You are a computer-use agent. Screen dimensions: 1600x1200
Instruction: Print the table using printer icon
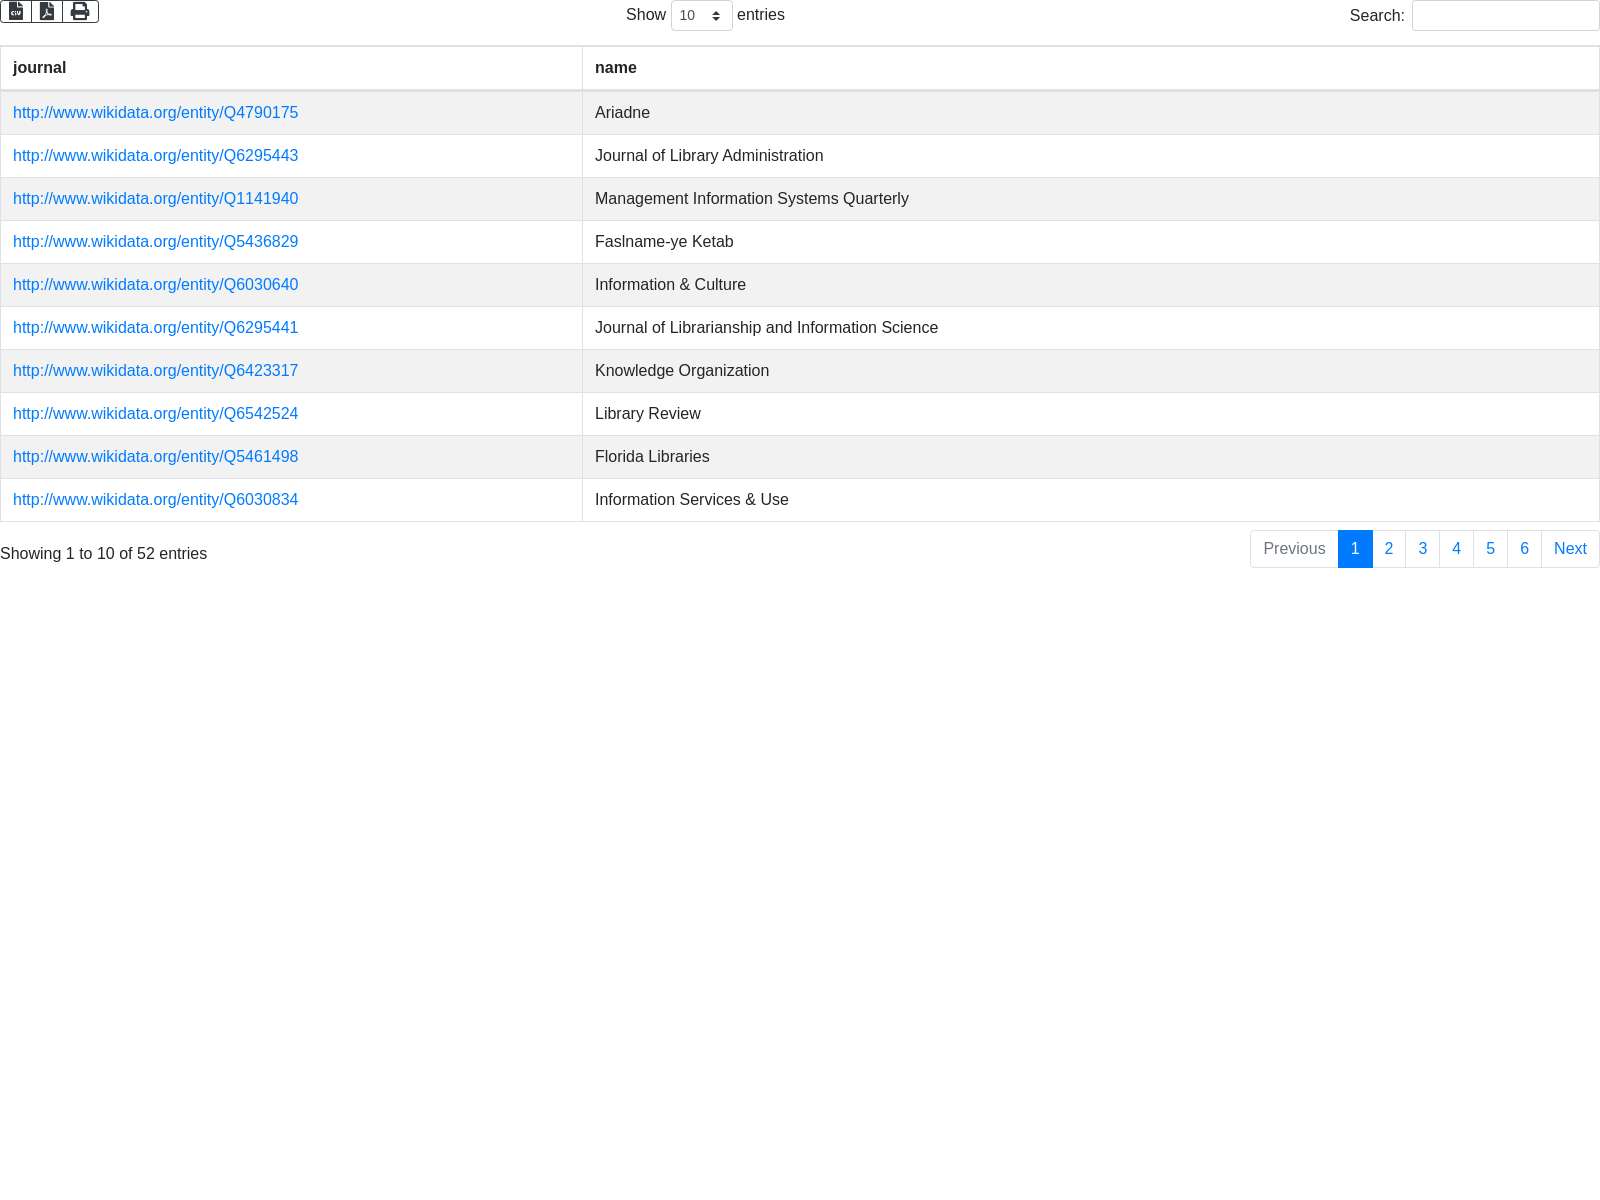pos(80,11)
